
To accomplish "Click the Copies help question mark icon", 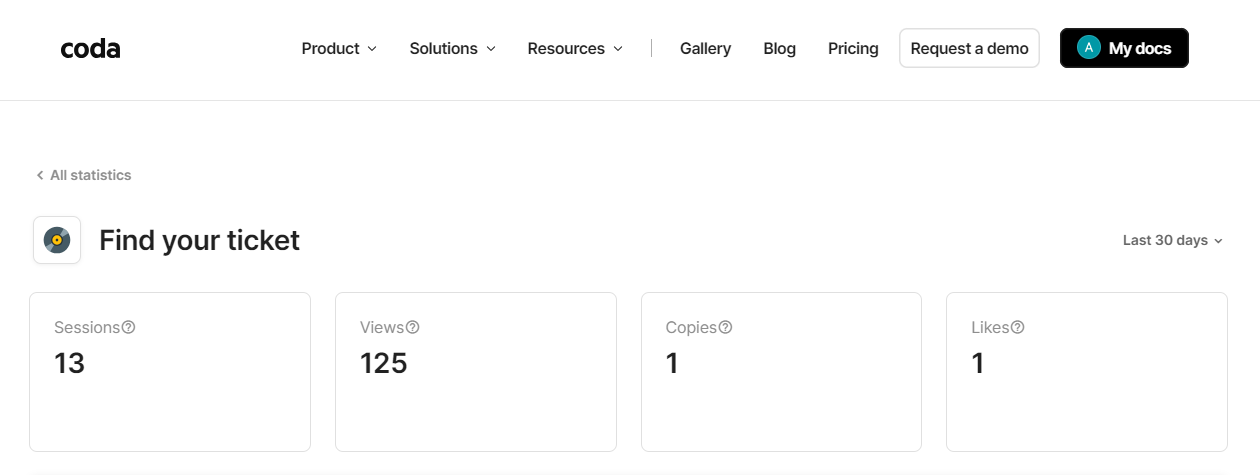I will [x=725, y=327].
